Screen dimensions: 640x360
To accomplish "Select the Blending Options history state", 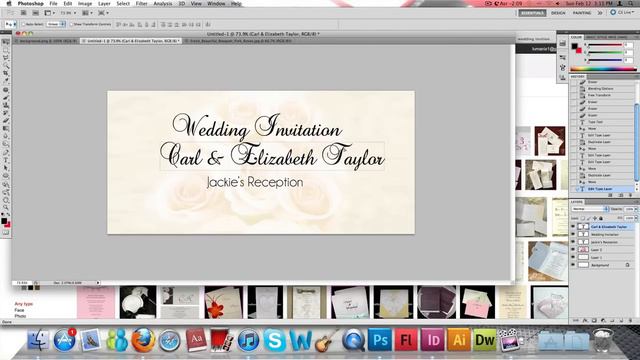I will tap(600, 89).
